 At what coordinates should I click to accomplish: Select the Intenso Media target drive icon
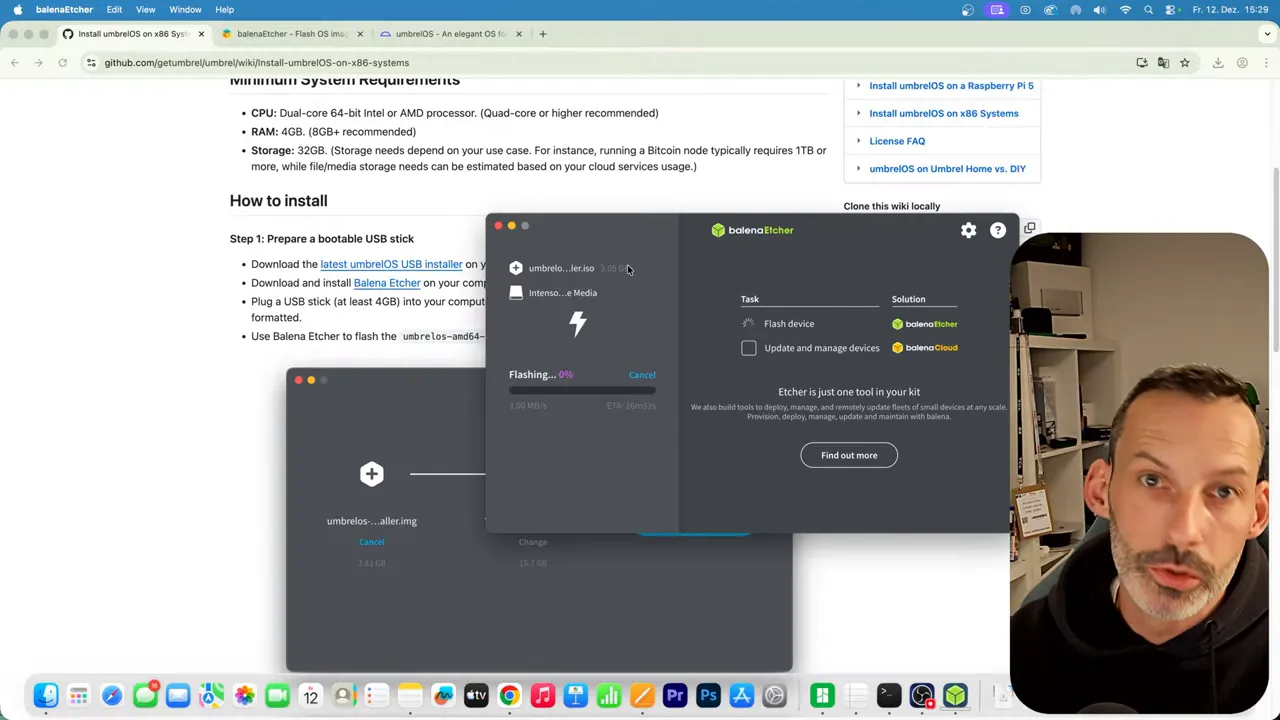pyautogui.click(x=516, y=292)
